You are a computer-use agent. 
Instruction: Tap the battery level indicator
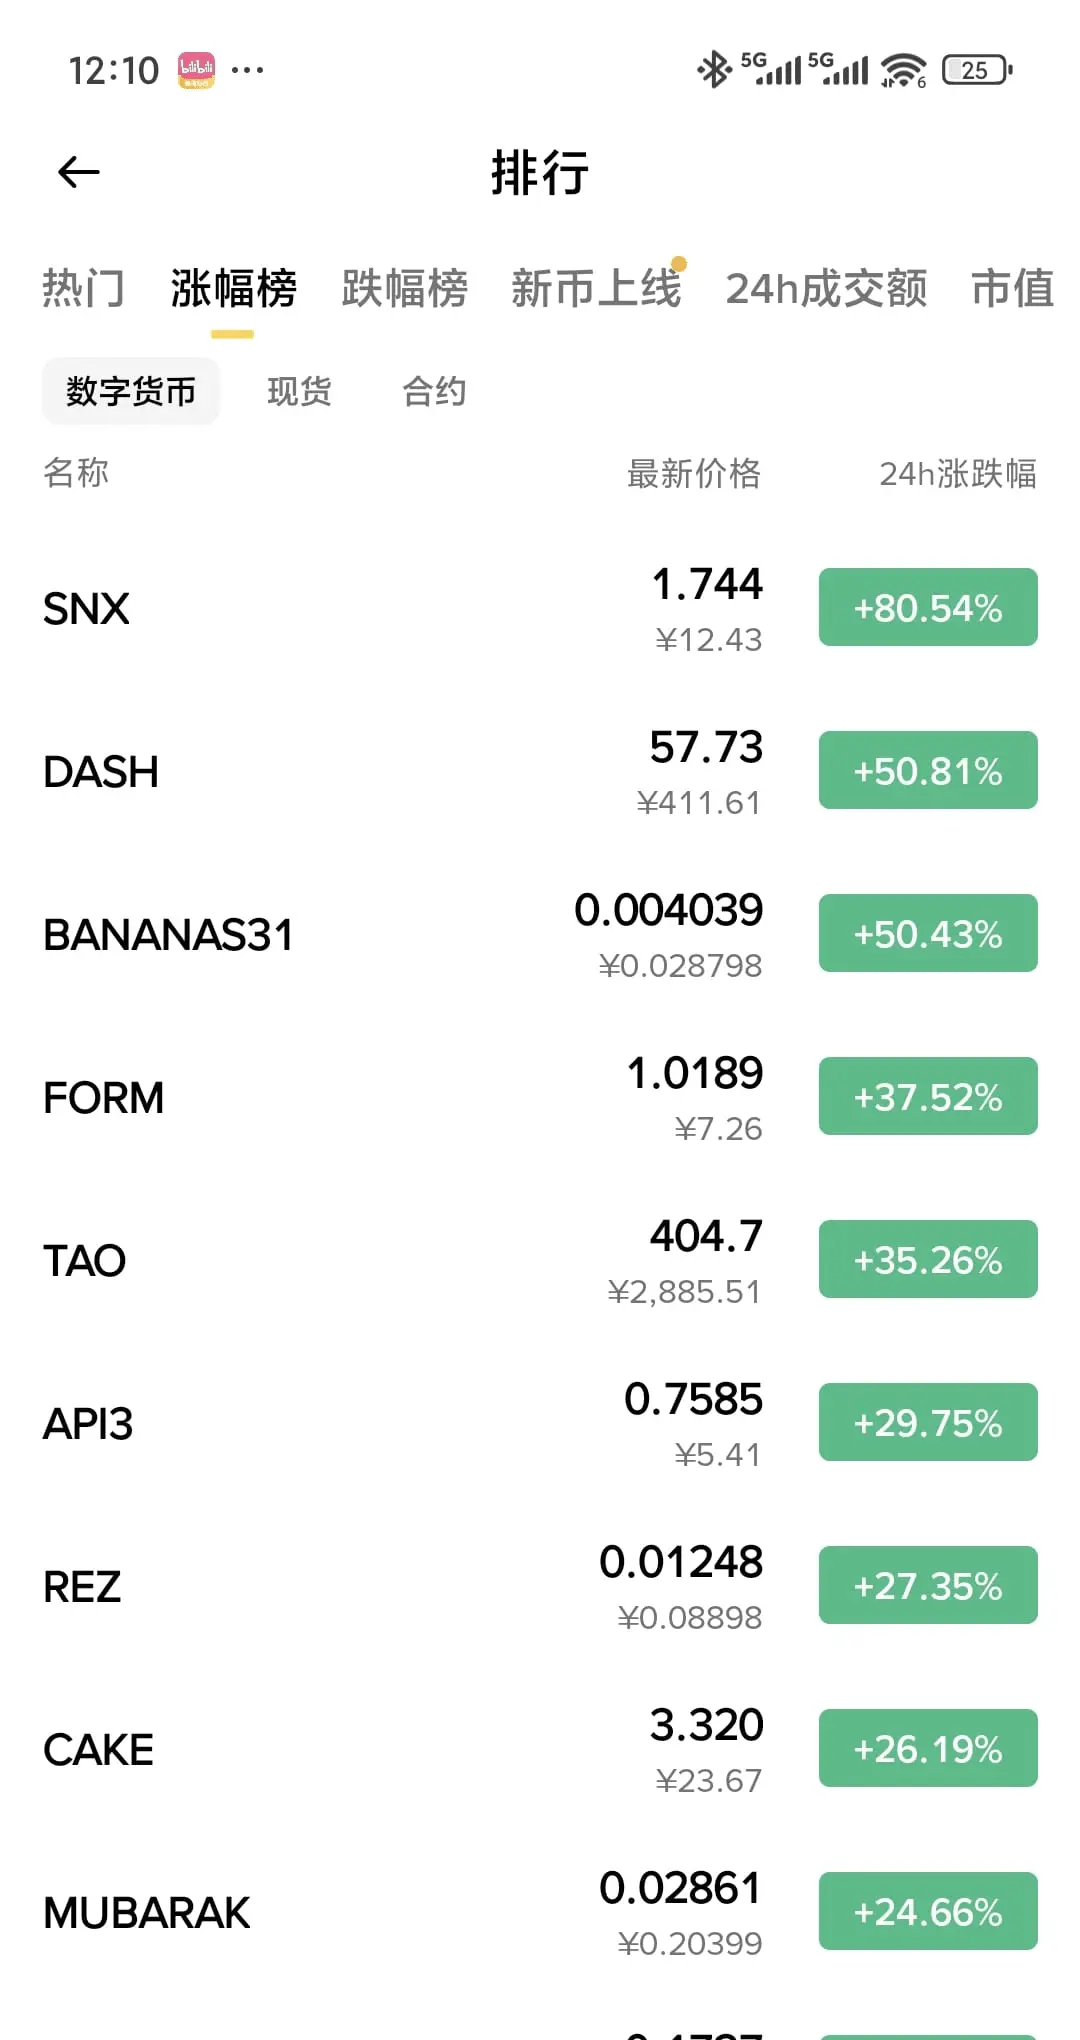[x=976, y=70]
